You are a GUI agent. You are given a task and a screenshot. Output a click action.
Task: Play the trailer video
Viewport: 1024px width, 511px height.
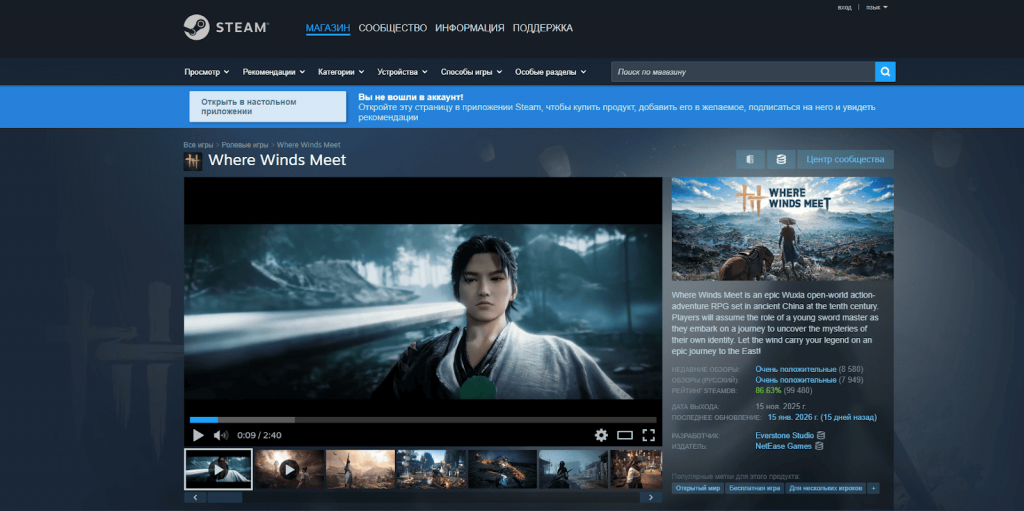point(198,435)
